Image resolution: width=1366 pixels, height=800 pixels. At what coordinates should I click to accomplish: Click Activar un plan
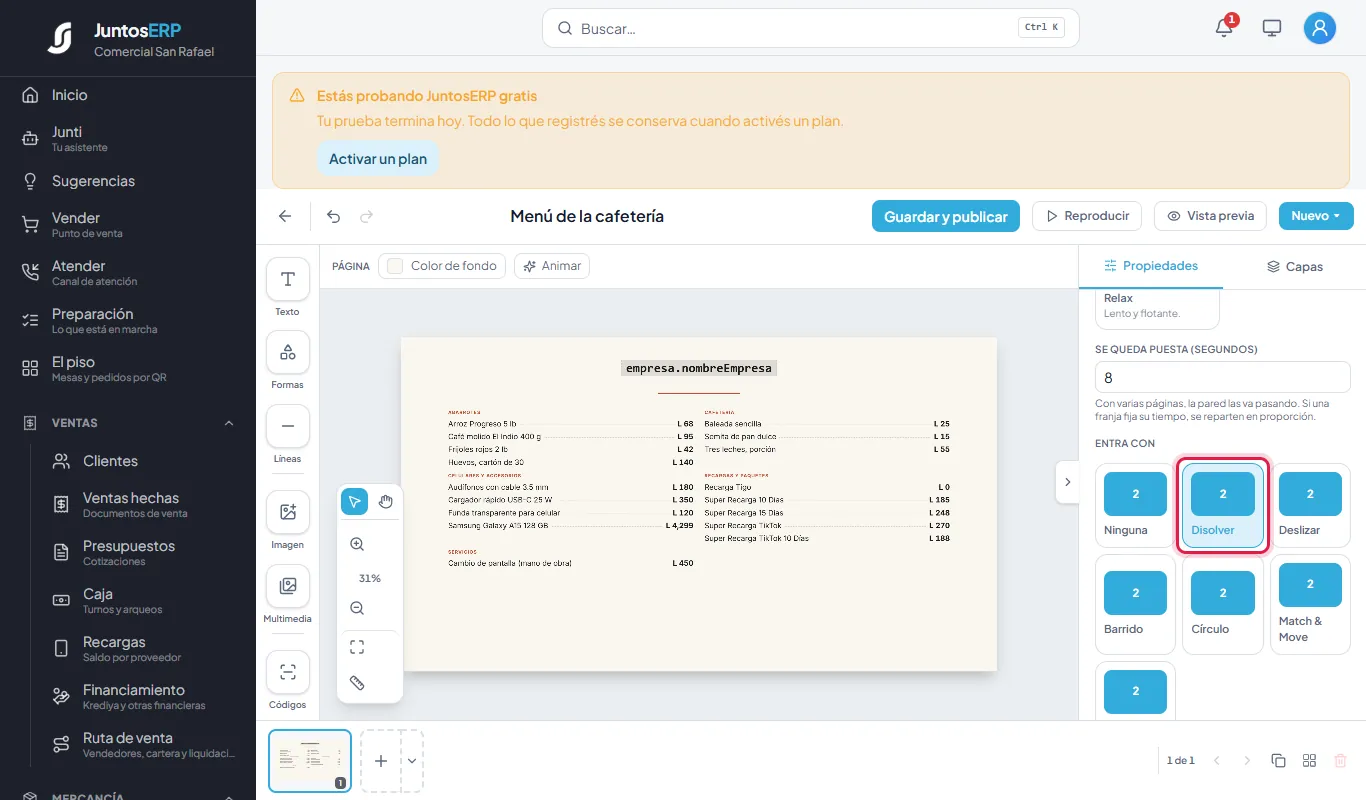(x=378, y=159)
